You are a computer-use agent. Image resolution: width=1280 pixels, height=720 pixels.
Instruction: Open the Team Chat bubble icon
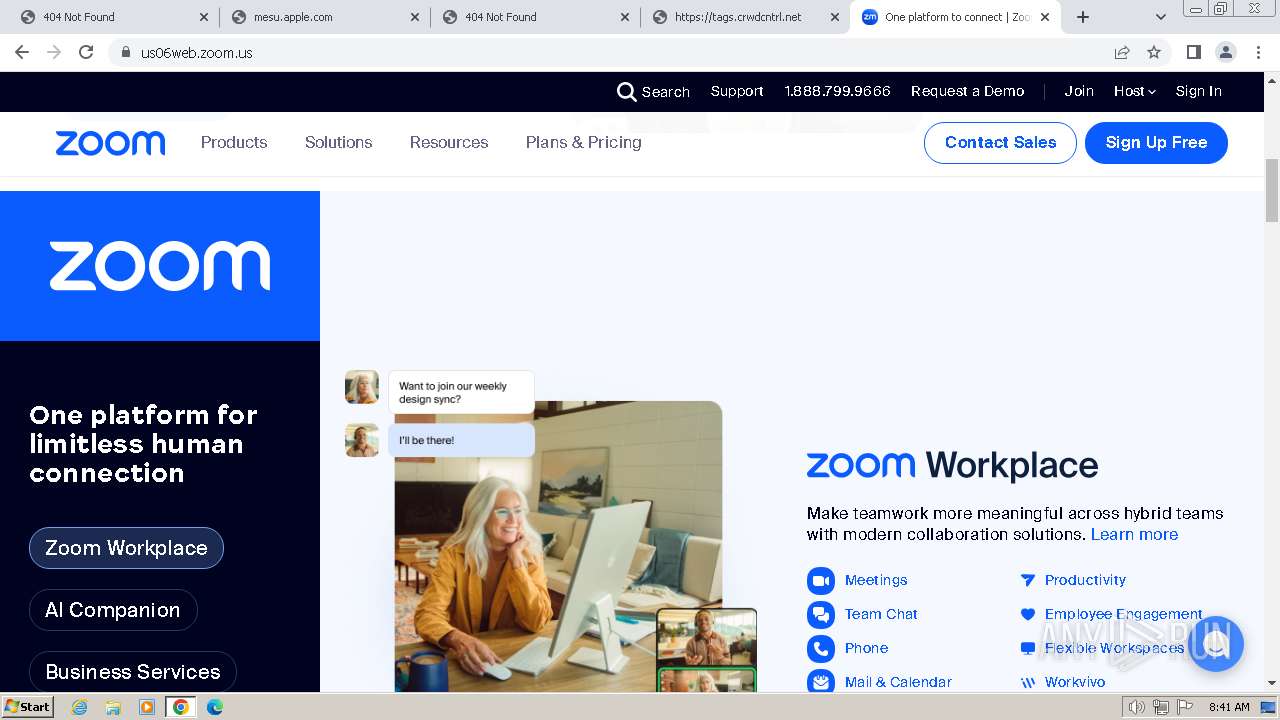coord(821,614)
